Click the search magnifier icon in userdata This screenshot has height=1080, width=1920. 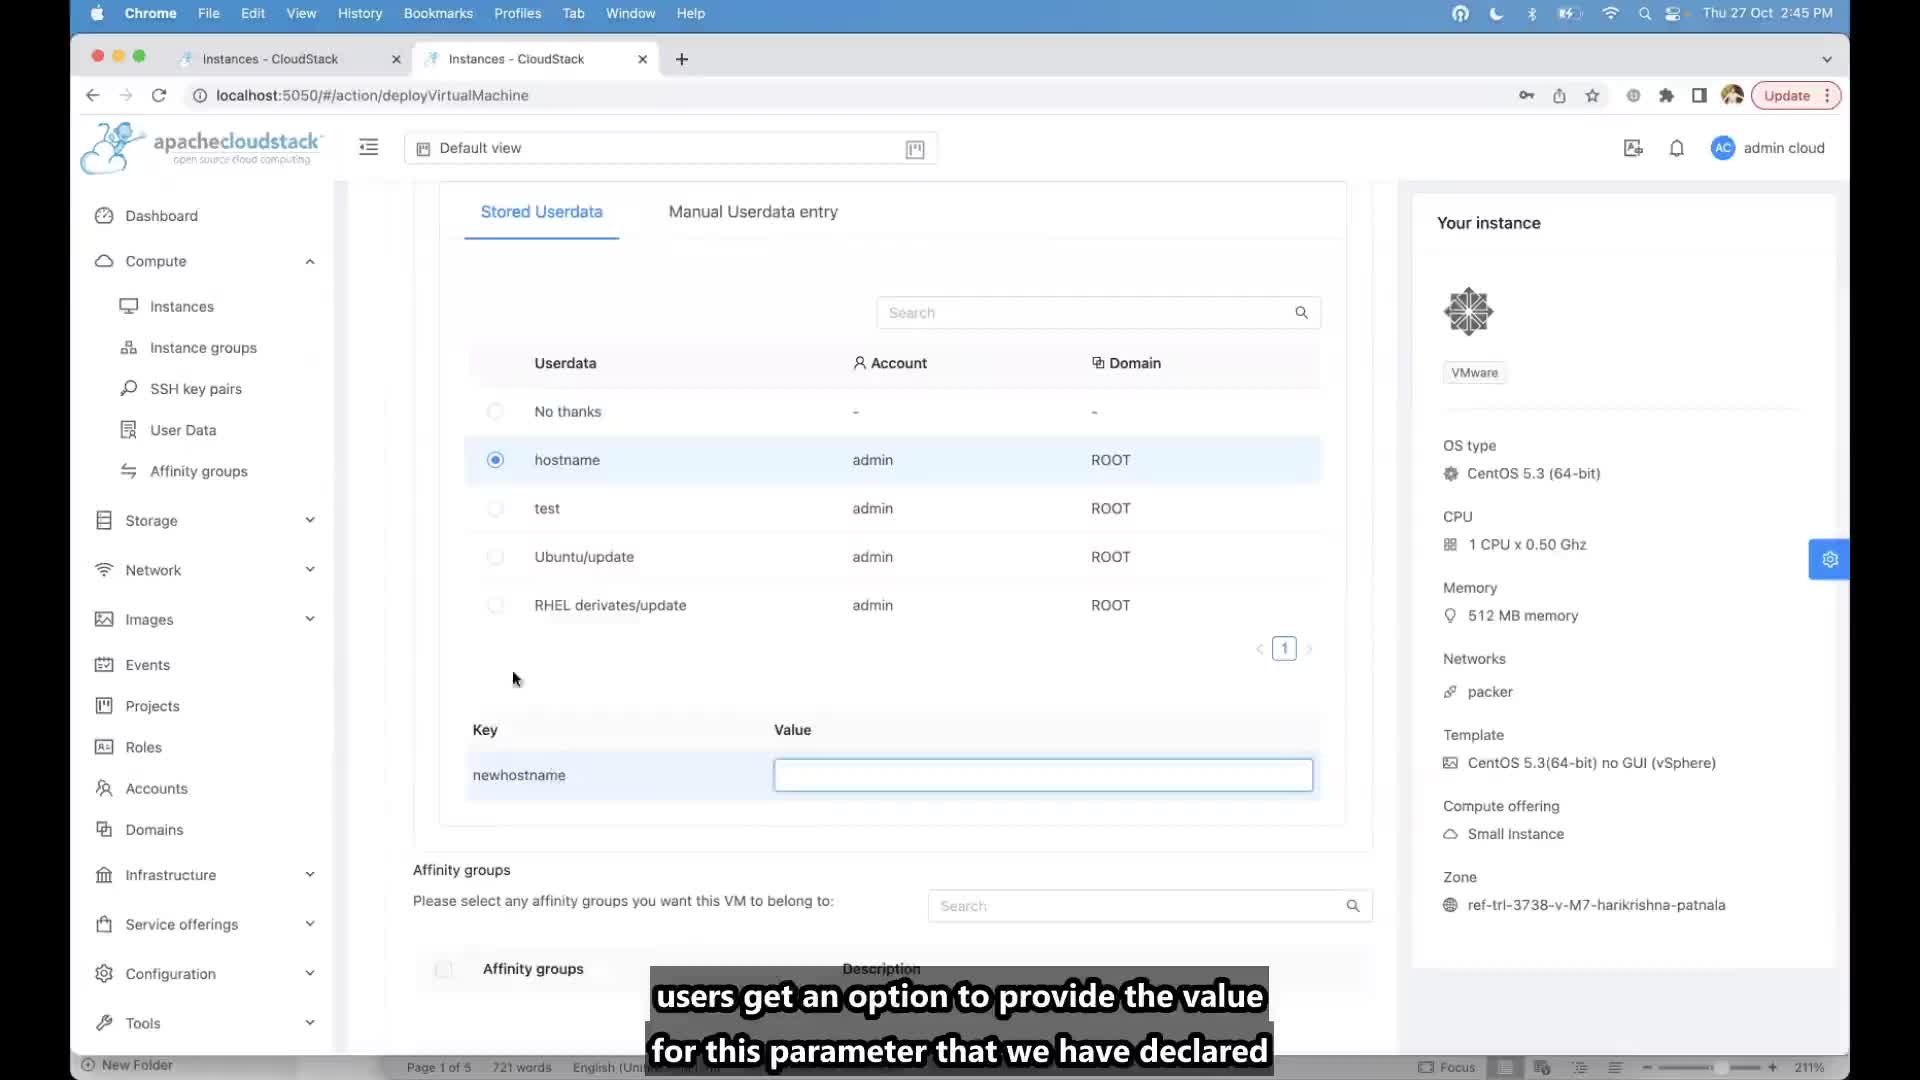coord(1302,313)
